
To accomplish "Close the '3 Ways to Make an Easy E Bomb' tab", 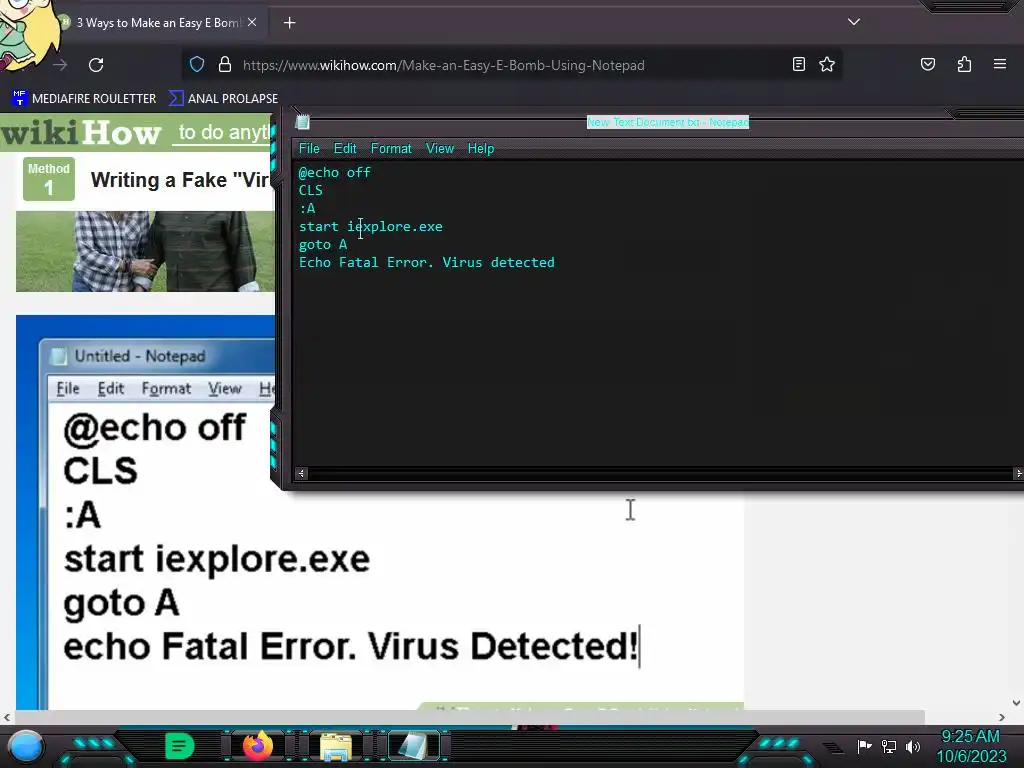I will pos(252,22).
